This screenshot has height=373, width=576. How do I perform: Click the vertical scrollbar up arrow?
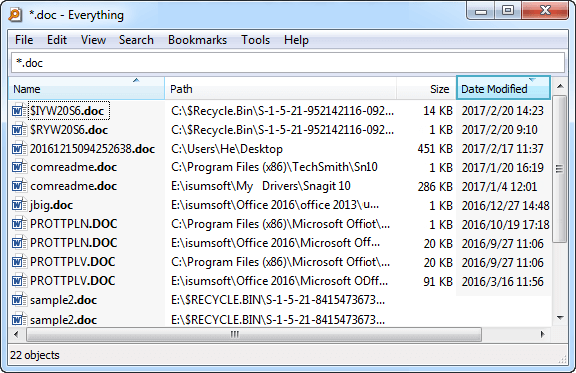coord(560,86)
